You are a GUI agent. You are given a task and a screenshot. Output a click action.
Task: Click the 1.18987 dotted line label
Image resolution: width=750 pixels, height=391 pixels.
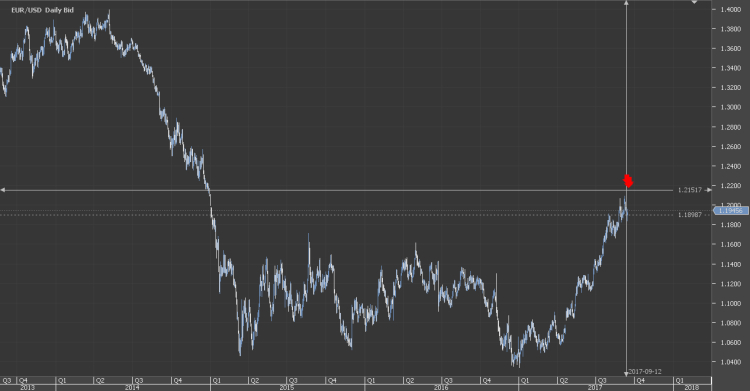click(x=689, y=215)
